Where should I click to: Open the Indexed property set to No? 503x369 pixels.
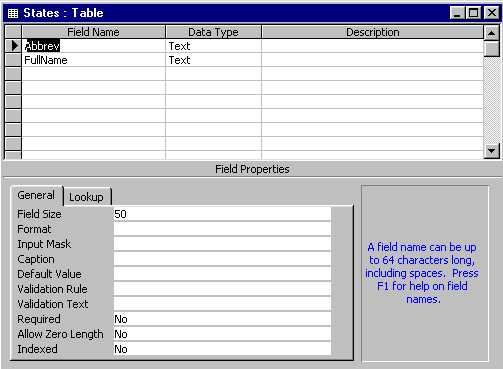click(x=222, y=349)
